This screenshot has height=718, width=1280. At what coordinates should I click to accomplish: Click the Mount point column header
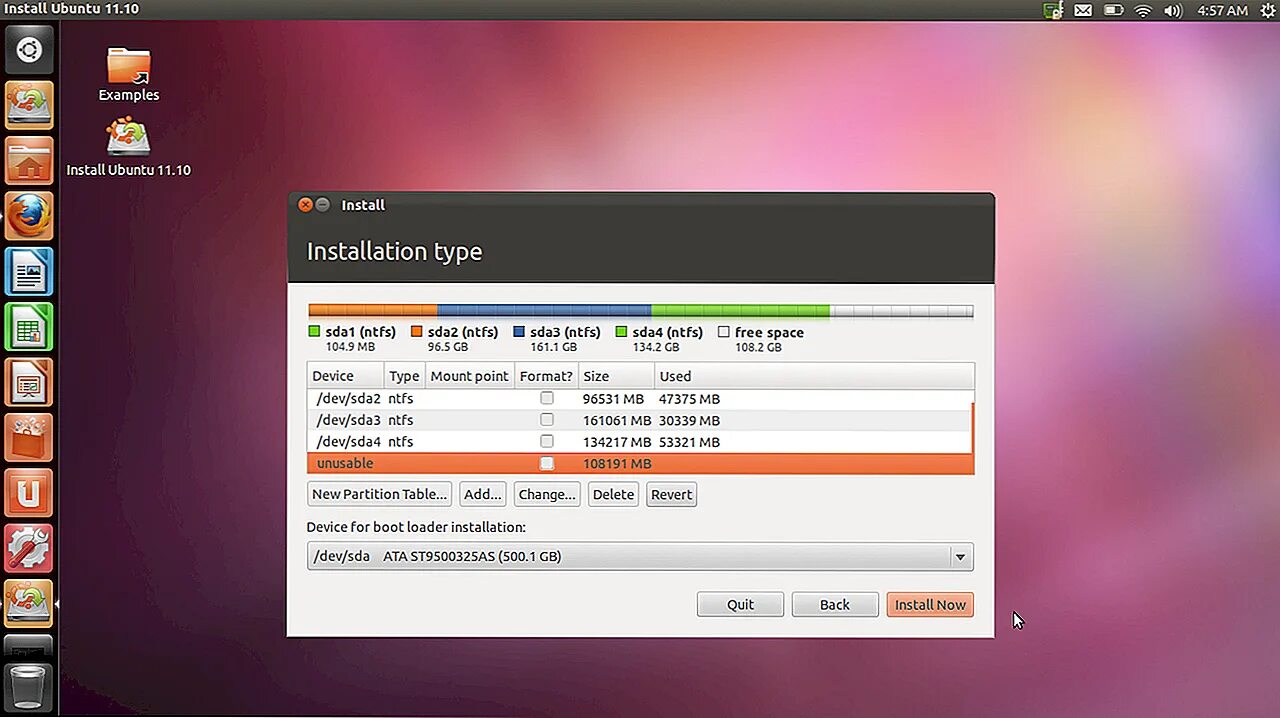469,376
